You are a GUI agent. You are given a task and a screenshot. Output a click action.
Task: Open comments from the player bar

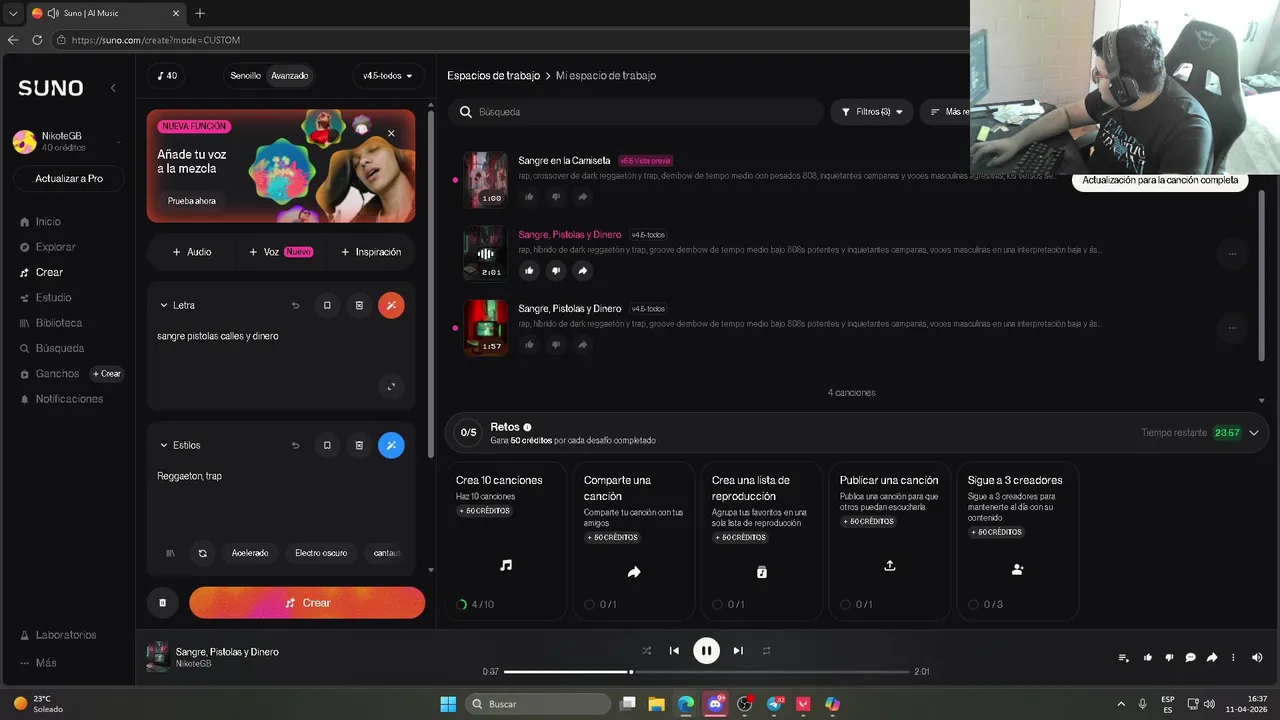[1190, 657]
